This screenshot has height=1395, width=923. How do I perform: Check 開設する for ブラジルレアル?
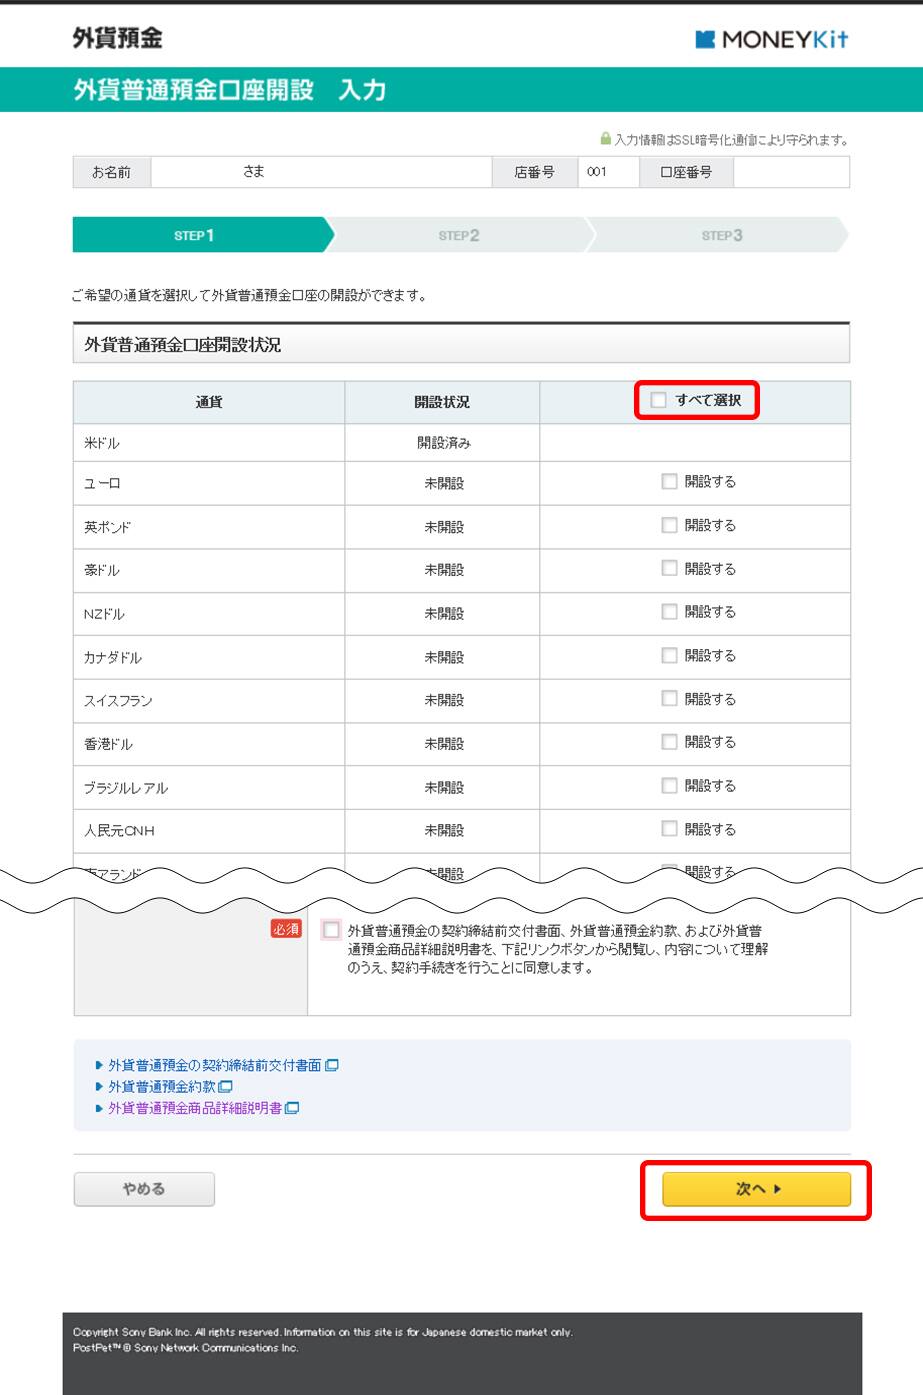[x=669, y=786]
